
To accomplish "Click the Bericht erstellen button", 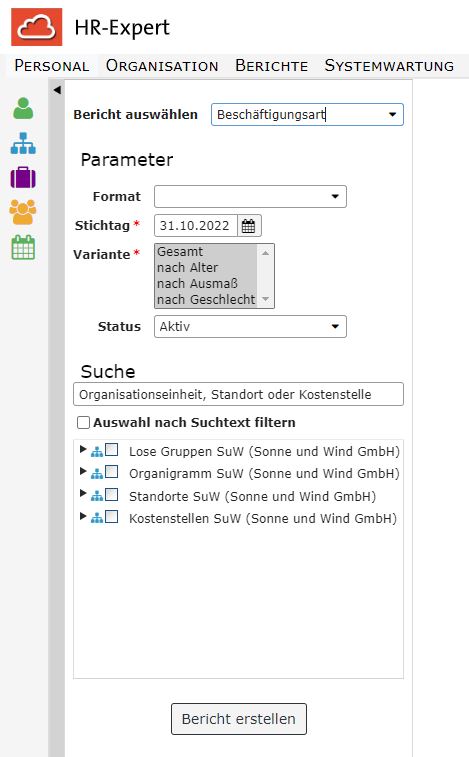I will [239, 719].
